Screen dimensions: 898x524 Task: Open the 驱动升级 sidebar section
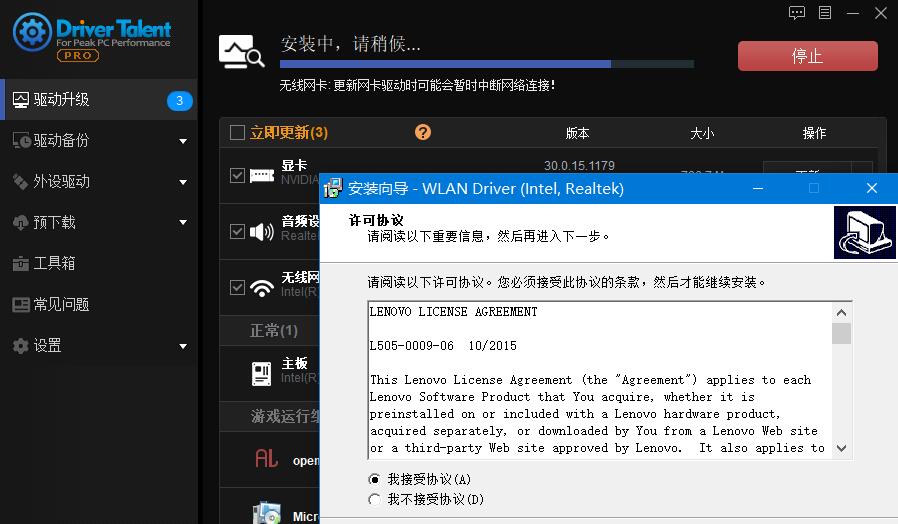pos(100,100)
